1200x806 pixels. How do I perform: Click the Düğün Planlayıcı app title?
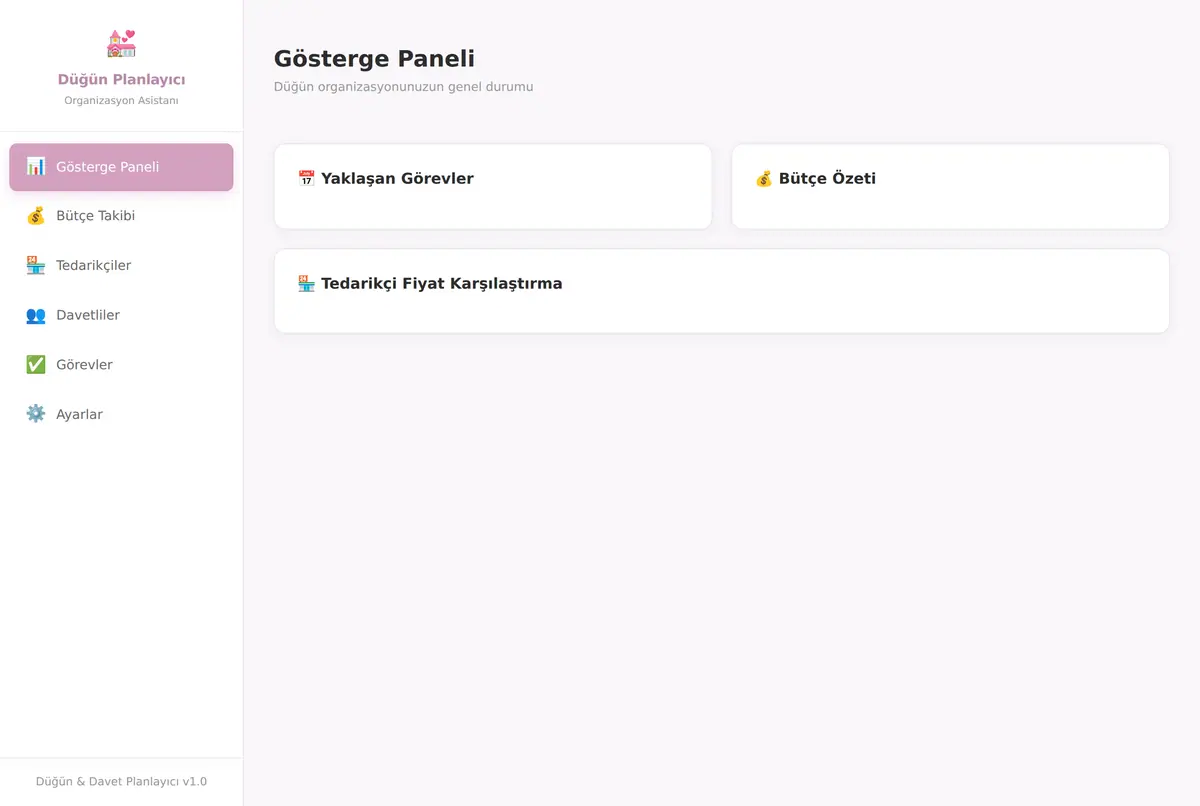tap(121, 80)
